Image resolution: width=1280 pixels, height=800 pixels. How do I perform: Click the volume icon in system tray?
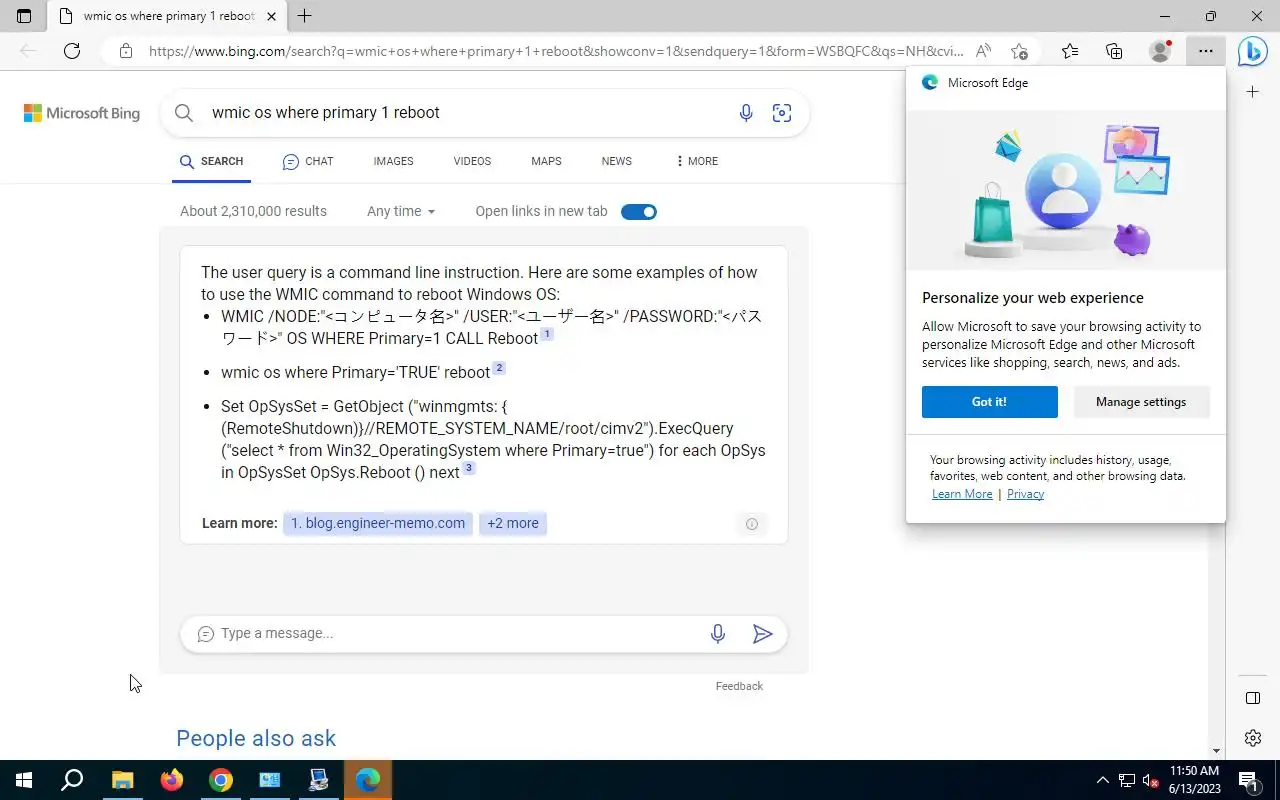1151,780
